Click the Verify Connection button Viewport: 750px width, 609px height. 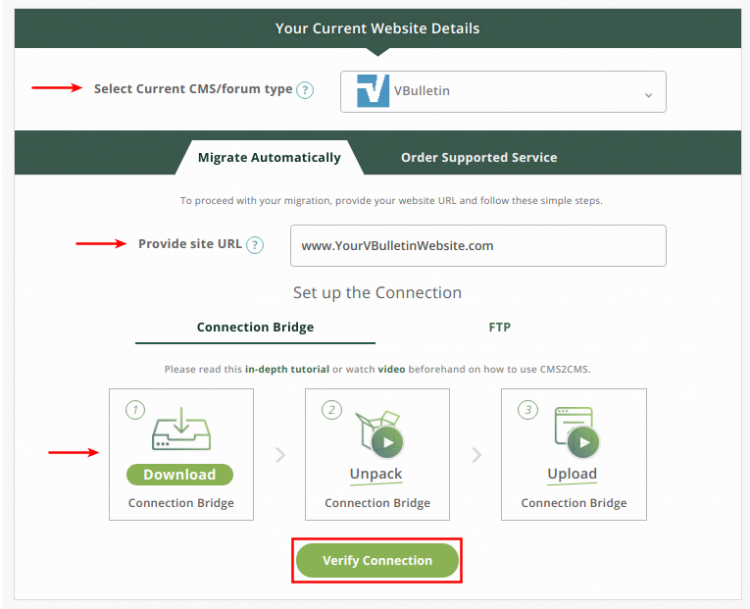(377, 560)
